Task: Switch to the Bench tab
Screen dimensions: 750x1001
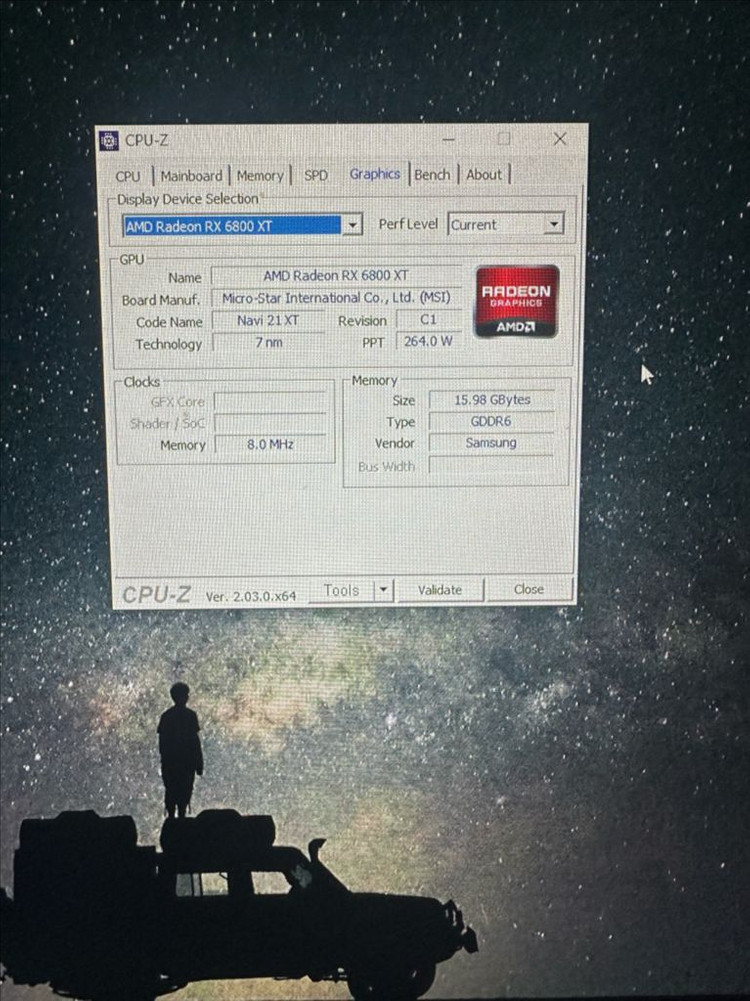Action: (432, 174)
